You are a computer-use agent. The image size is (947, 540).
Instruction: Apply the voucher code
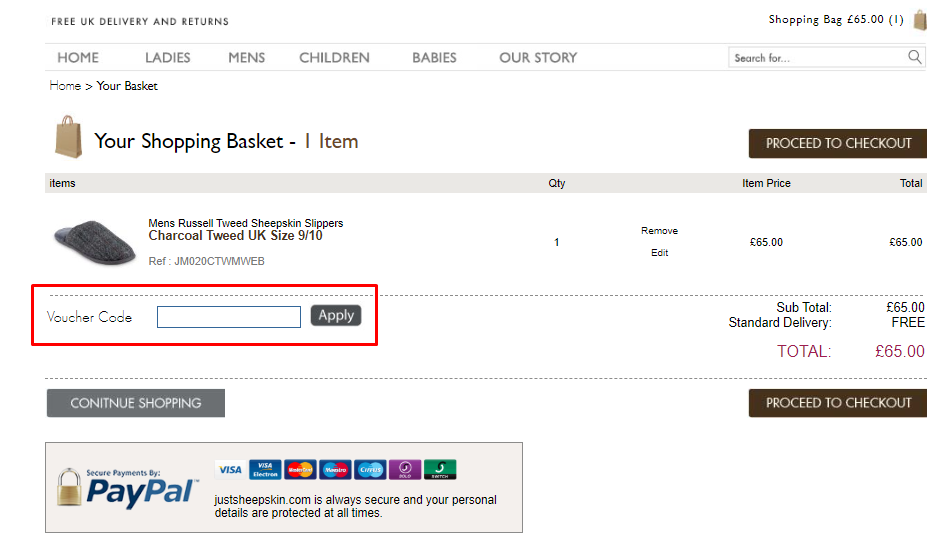336,315
